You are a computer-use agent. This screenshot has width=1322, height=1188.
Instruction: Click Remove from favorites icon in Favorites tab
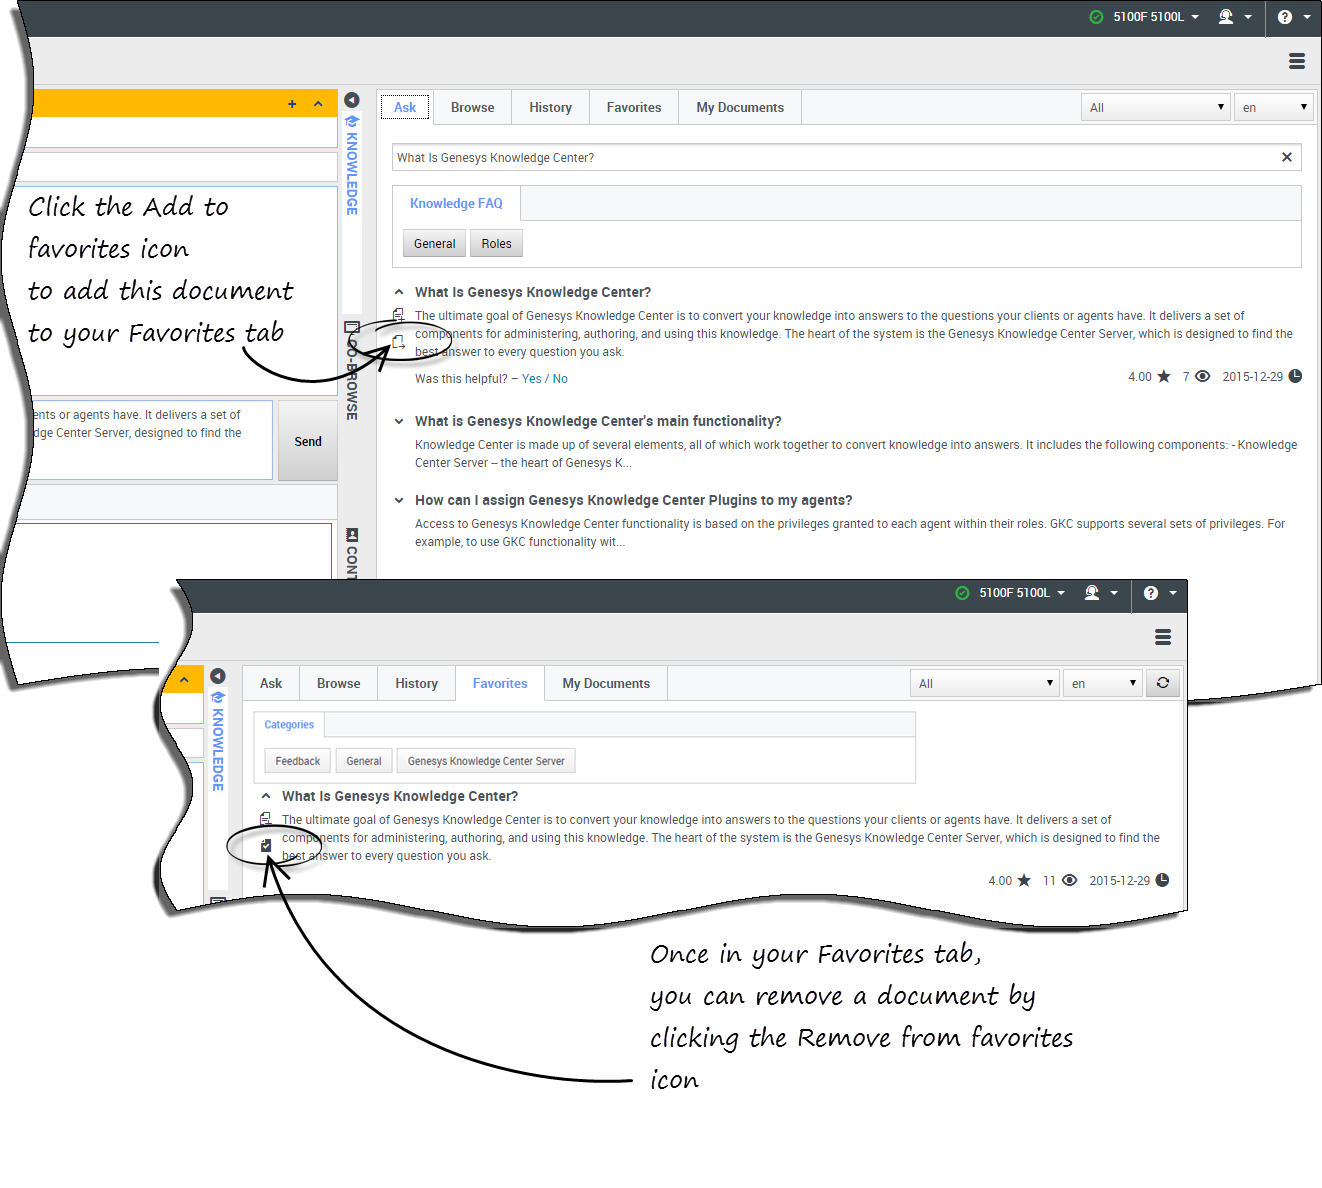pyautogui.click(x=266, y=846)
